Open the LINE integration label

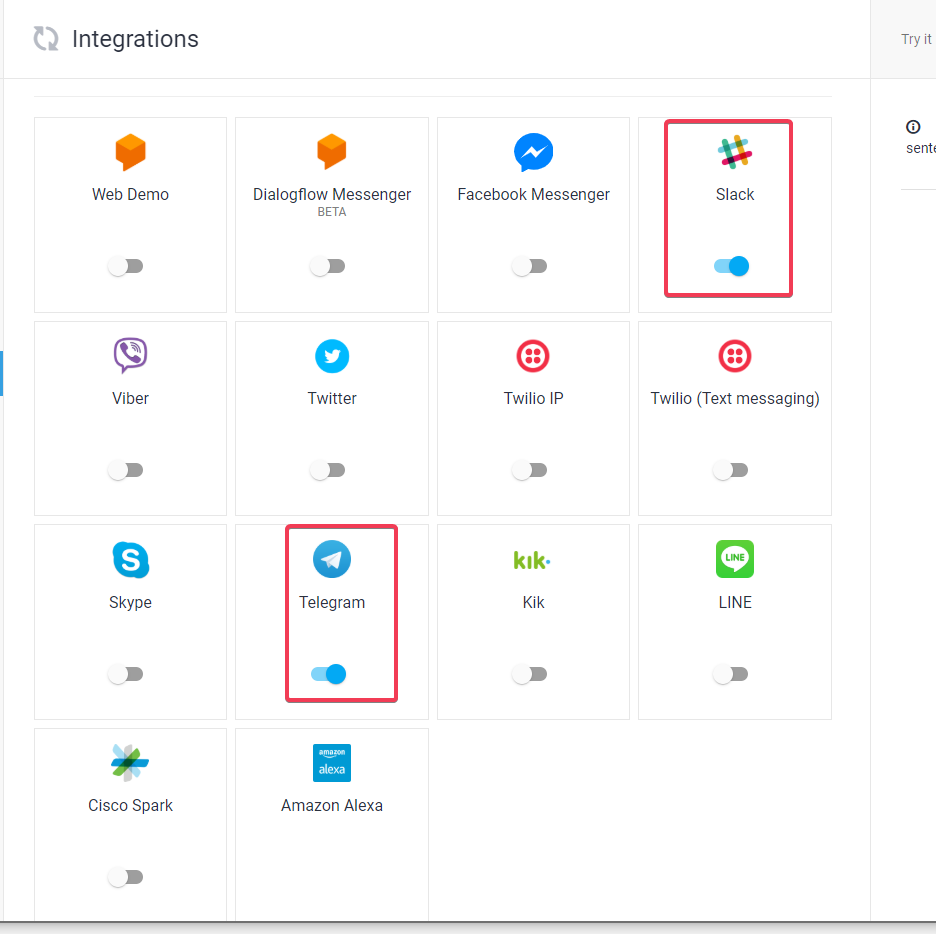pos(735,603)
